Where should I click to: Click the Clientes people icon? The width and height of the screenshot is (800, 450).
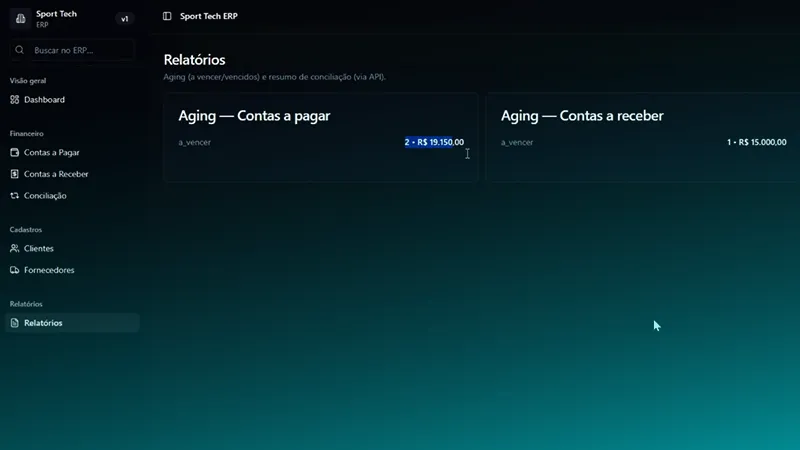click(x=14, y=248)
